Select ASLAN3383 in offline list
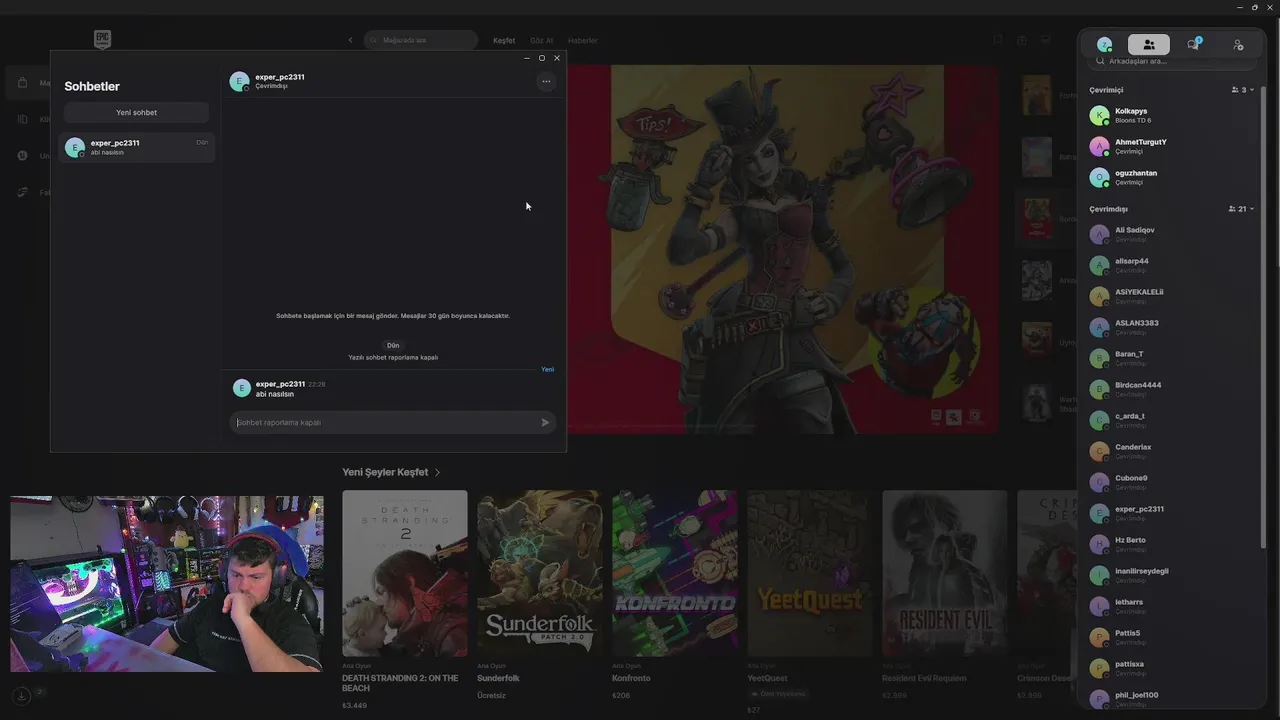 (1172, 327)
